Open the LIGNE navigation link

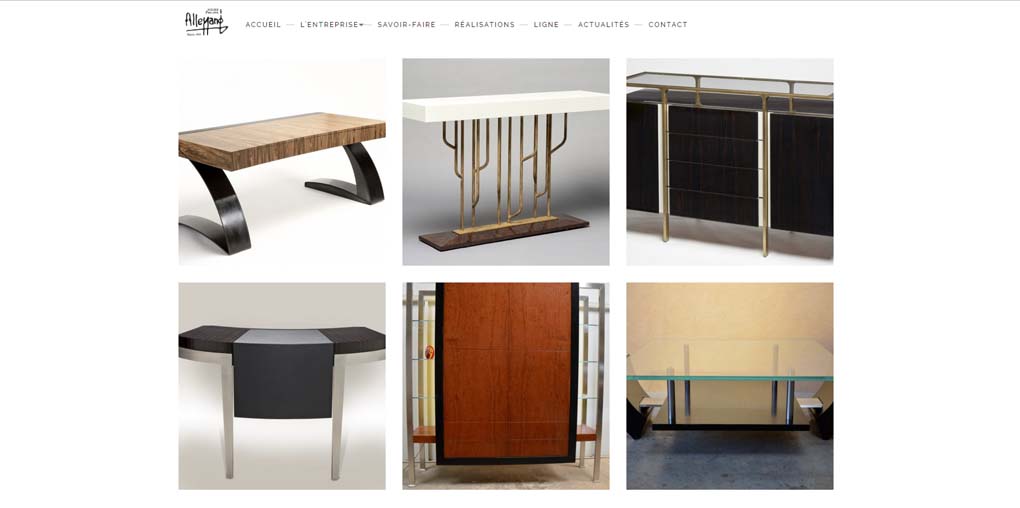[x=546, y=25]
